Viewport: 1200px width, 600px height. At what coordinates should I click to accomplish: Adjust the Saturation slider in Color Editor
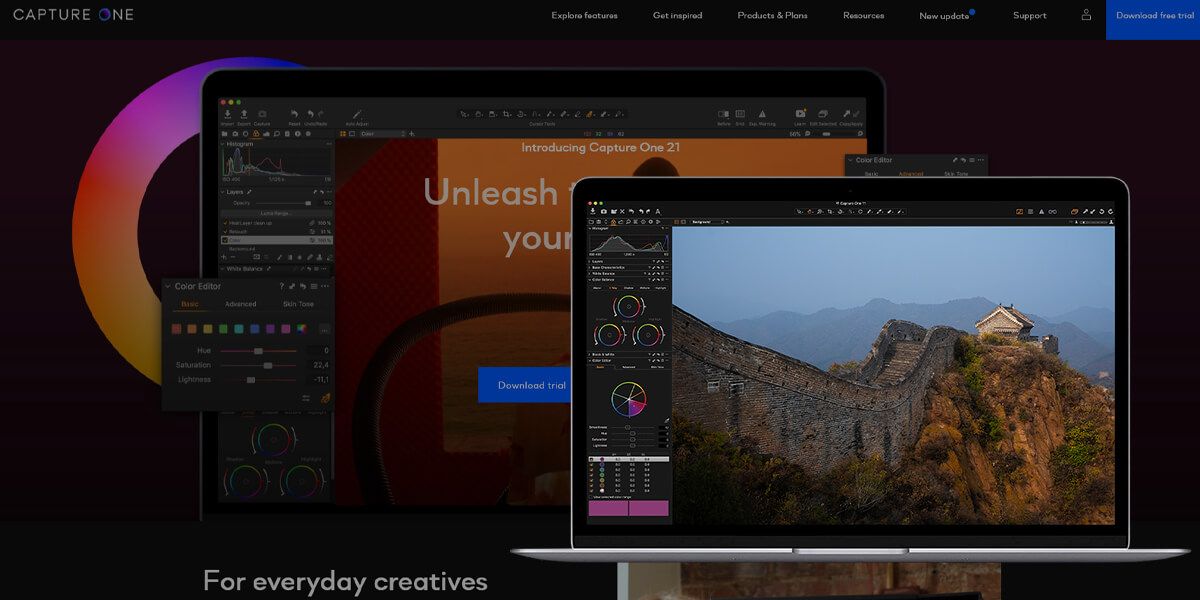pyautogui.click(x=268, y=365)
